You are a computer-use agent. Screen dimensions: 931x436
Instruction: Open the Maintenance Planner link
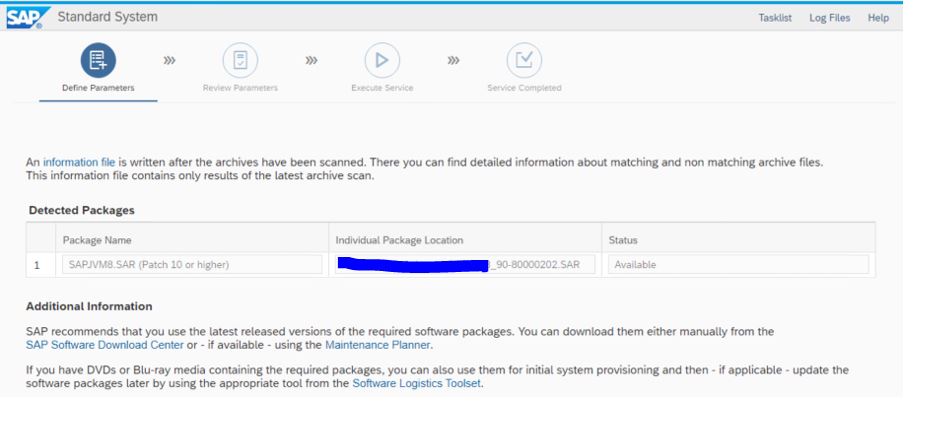pyautogui.click(x=377, y=345)
